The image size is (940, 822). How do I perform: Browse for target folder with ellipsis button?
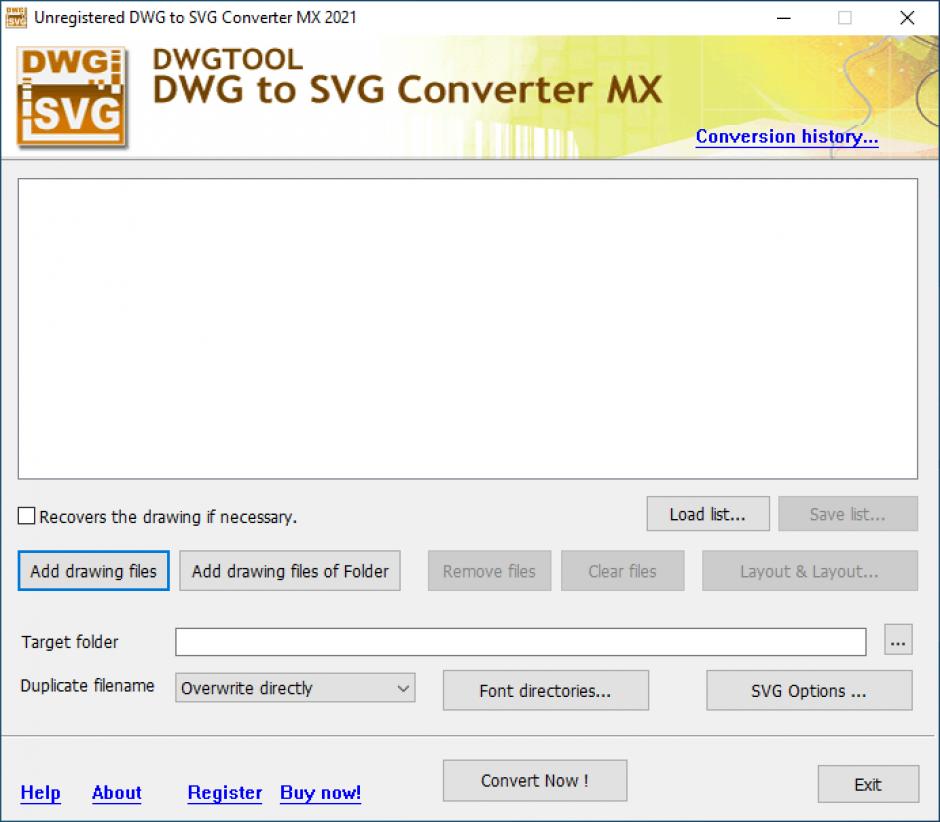pyautogui.click(x=898, y=639)
